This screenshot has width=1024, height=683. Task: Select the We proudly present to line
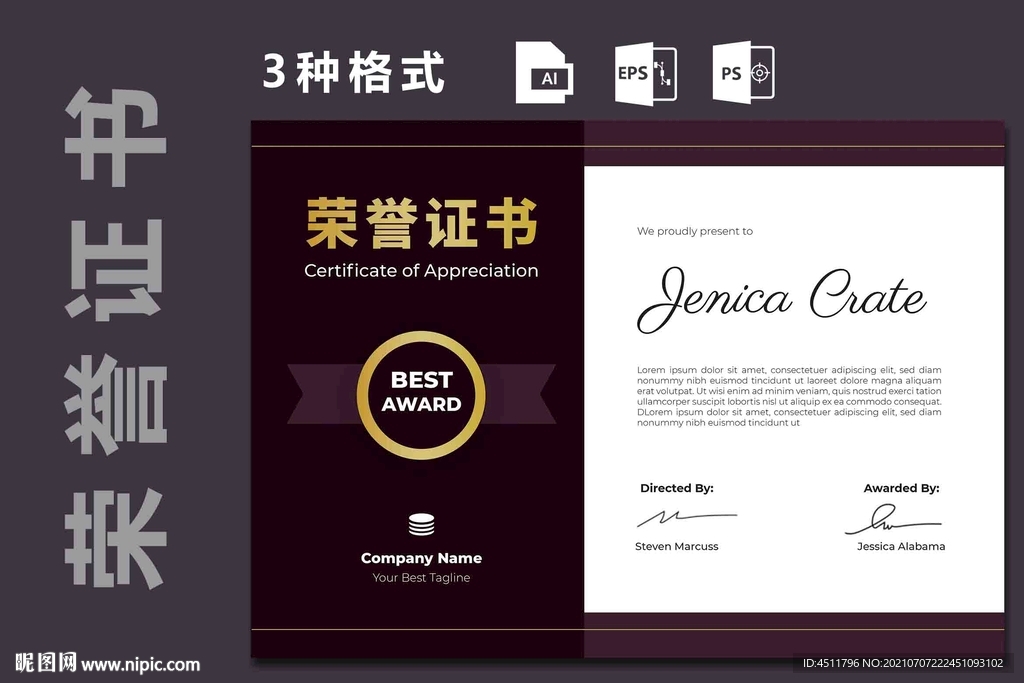point(695,232)
